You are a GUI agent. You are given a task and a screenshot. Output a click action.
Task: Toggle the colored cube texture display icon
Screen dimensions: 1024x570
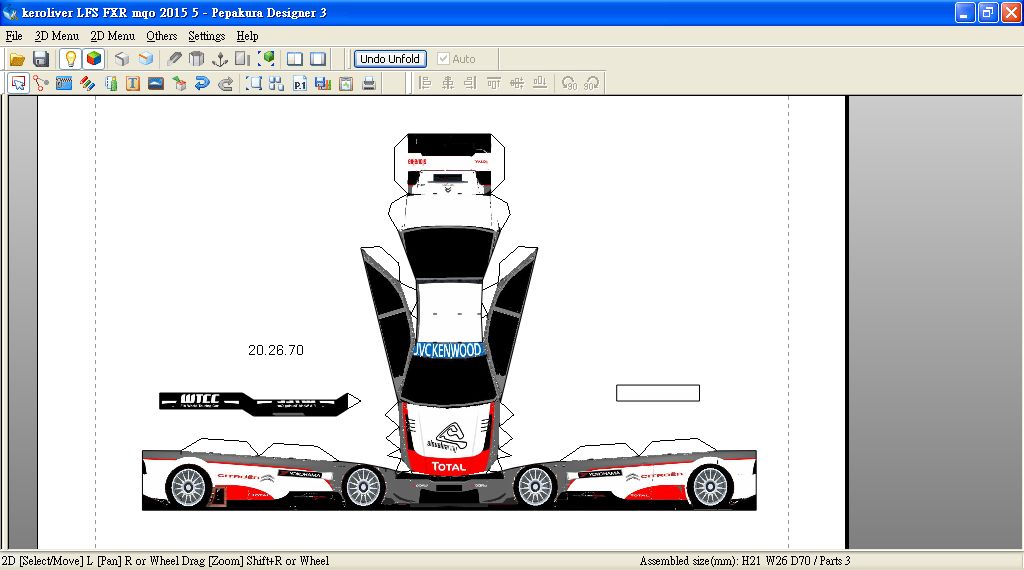[94, 59]
